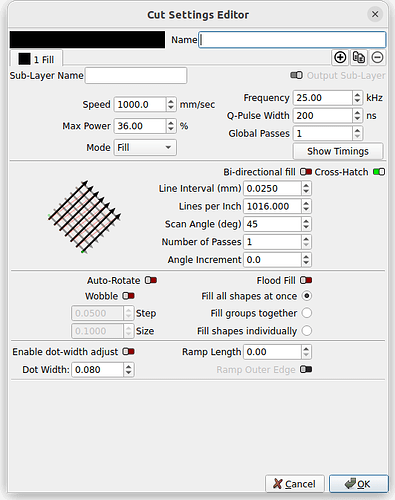Duplicate the sub-layer with copy icon
The width and height of the screenshot is (395, 500).
[359, 58]
